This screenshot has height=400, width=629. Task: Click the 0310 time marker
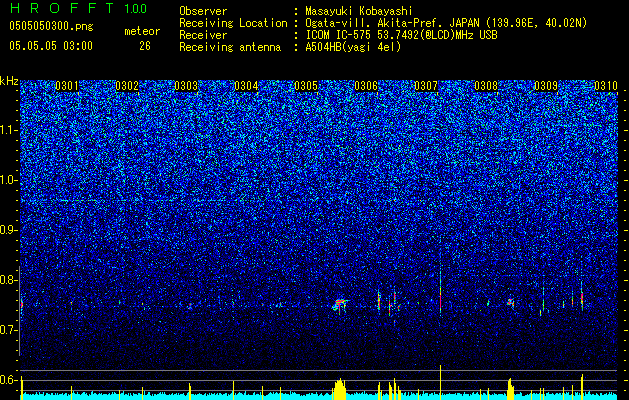tap(606, 86)
